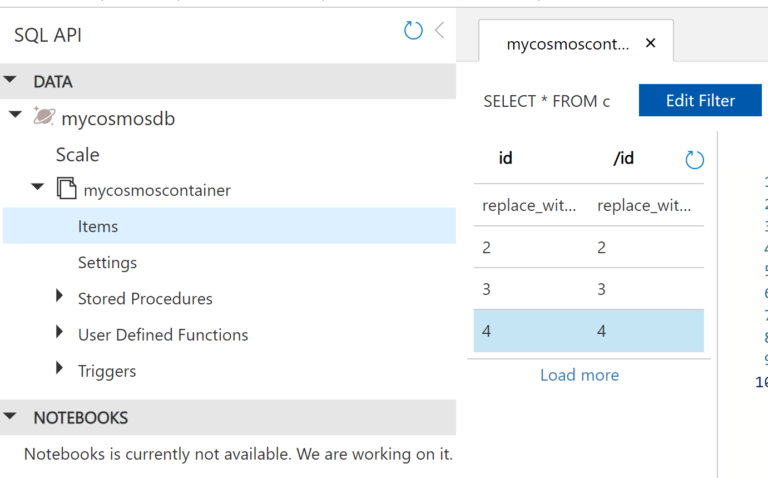Open Items under mycosmoscontainer

pyautogui.click(x=229, y=226)
